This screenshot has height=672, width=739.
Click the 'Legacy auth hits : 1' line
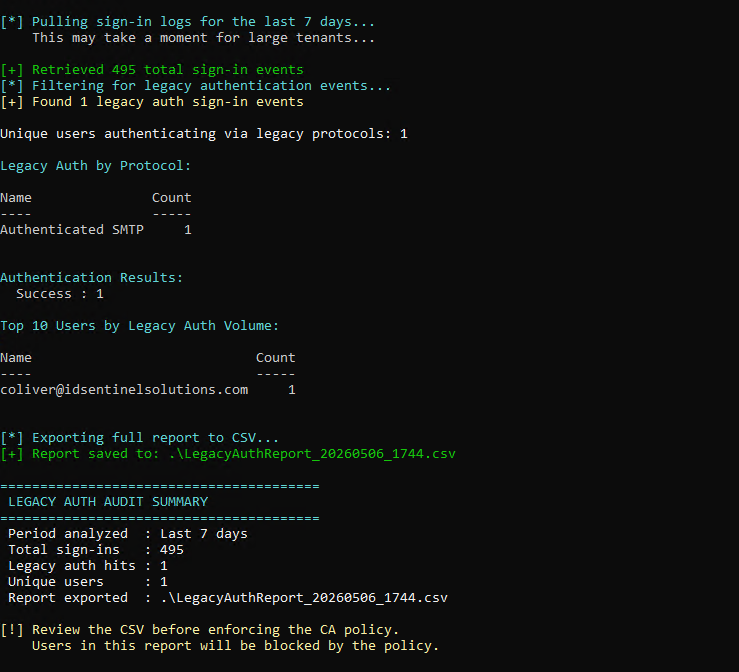point(88,566)
